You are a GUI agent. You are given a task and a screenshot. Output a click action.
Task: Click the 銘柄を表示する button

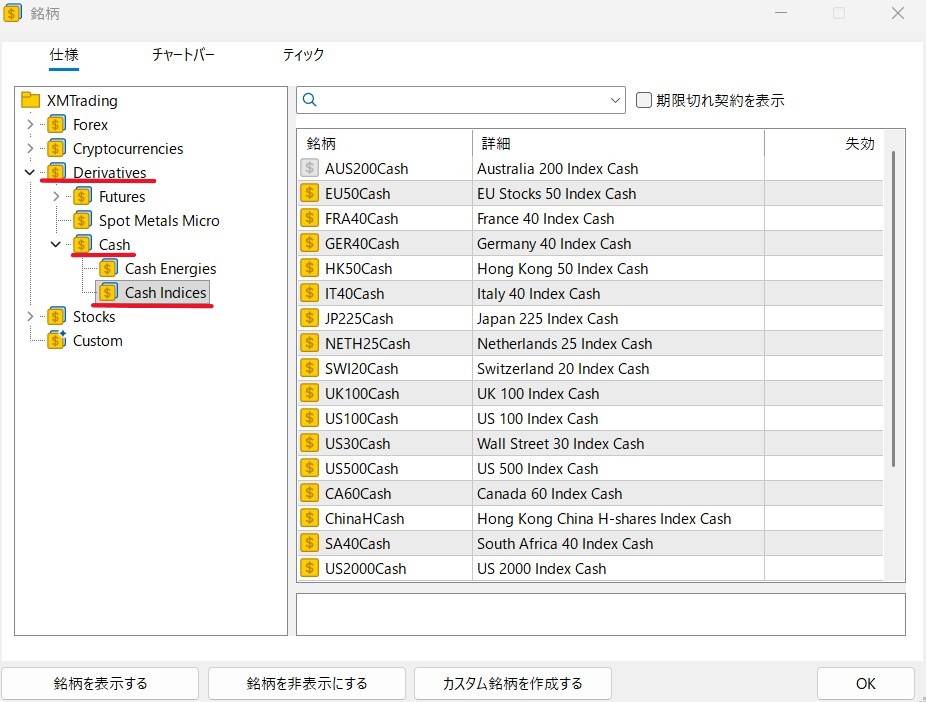coord(100,684)
